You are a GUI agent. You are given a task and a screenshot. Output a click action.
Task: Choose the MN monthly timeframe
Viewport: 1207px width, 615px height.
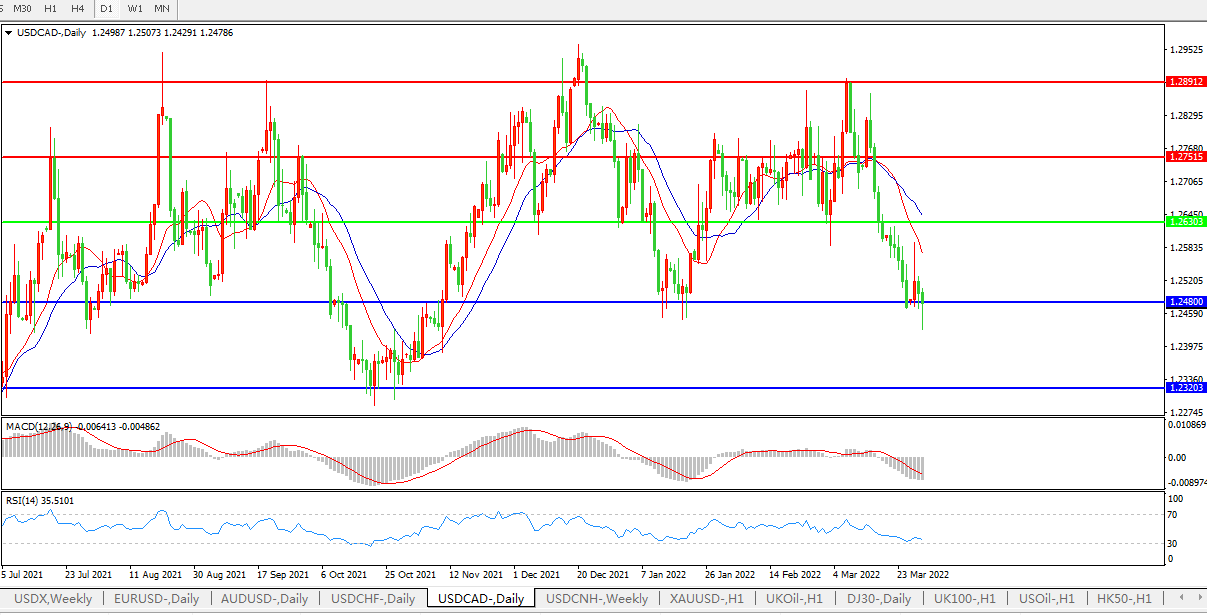(x=161, y=9)
